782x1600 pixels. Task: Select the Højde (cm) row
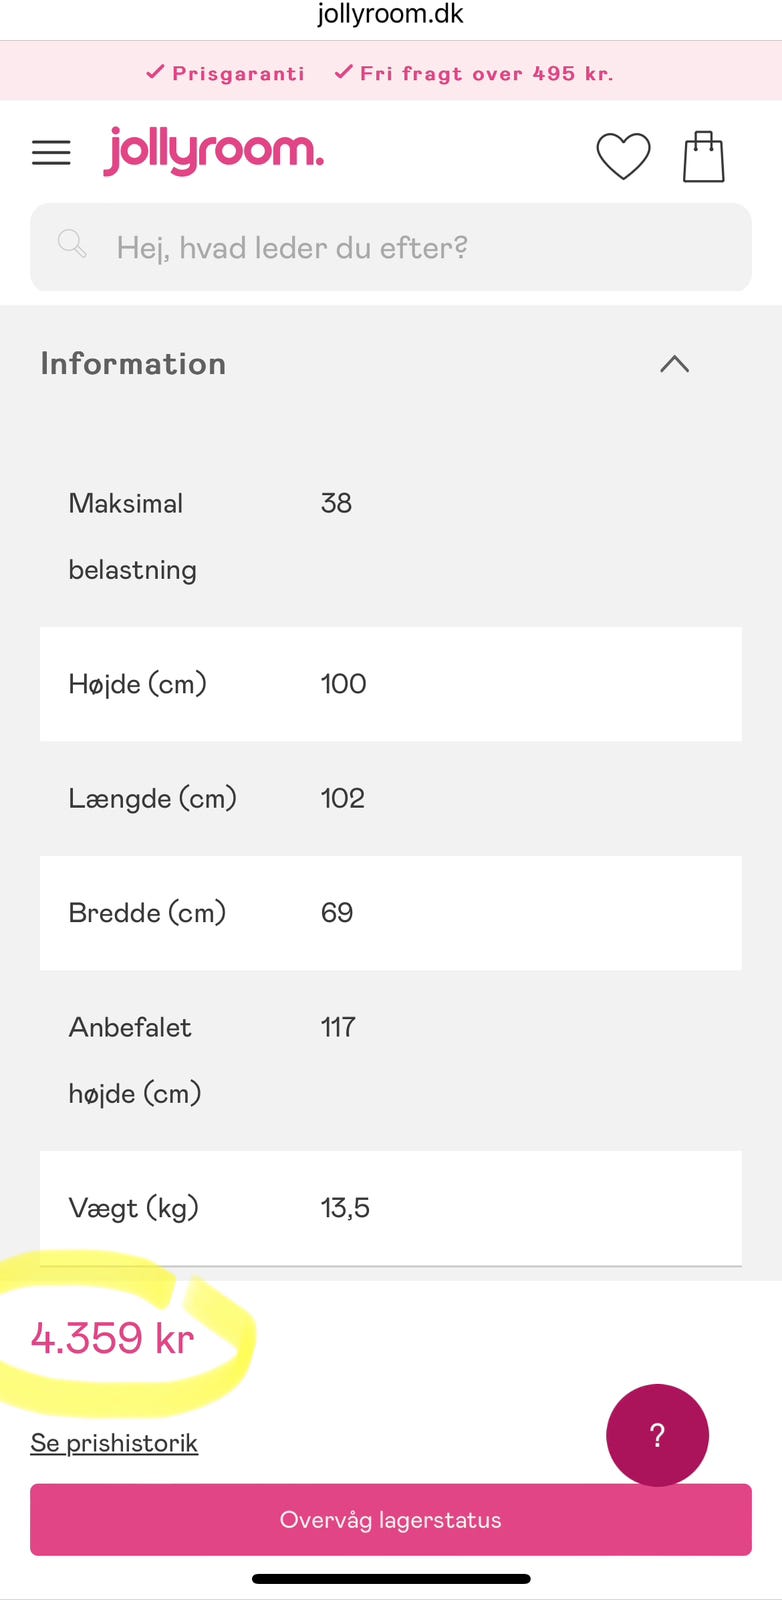click(391, 684)
